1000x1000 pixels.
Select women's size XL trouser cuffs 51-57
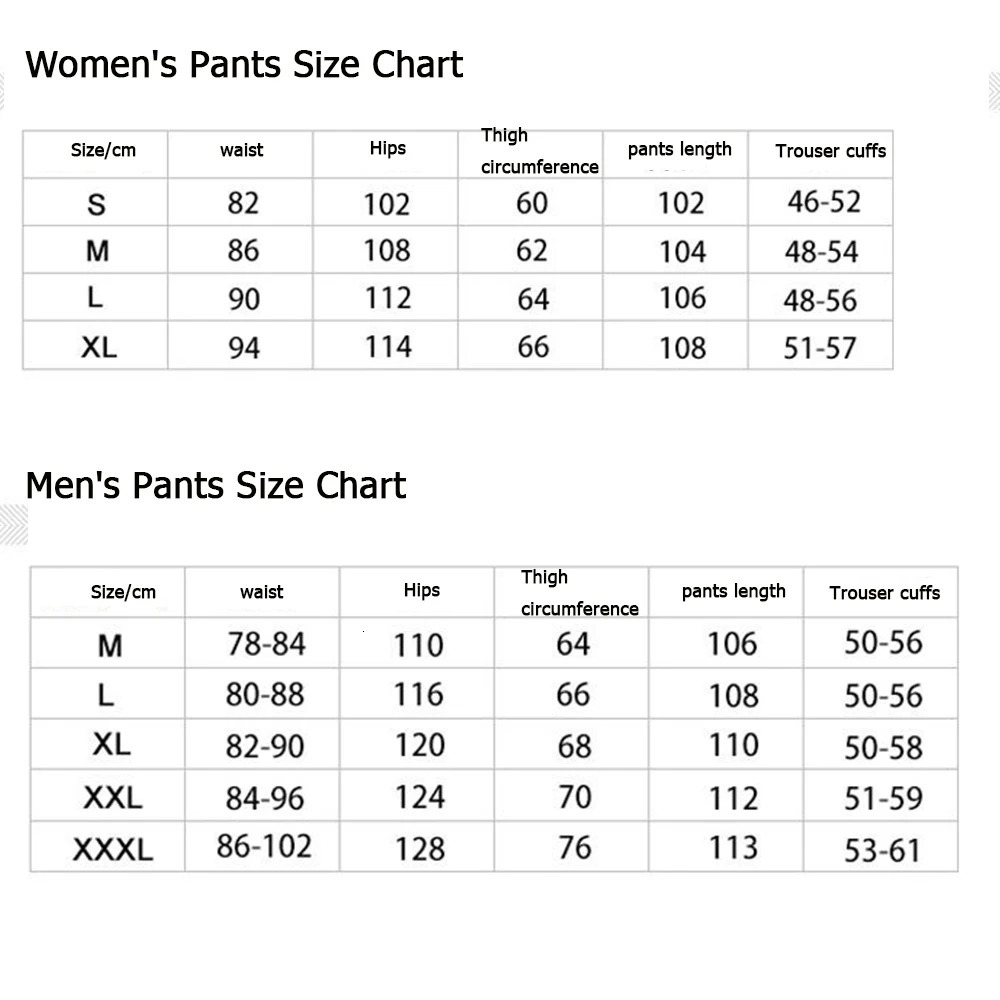point(820,348)
